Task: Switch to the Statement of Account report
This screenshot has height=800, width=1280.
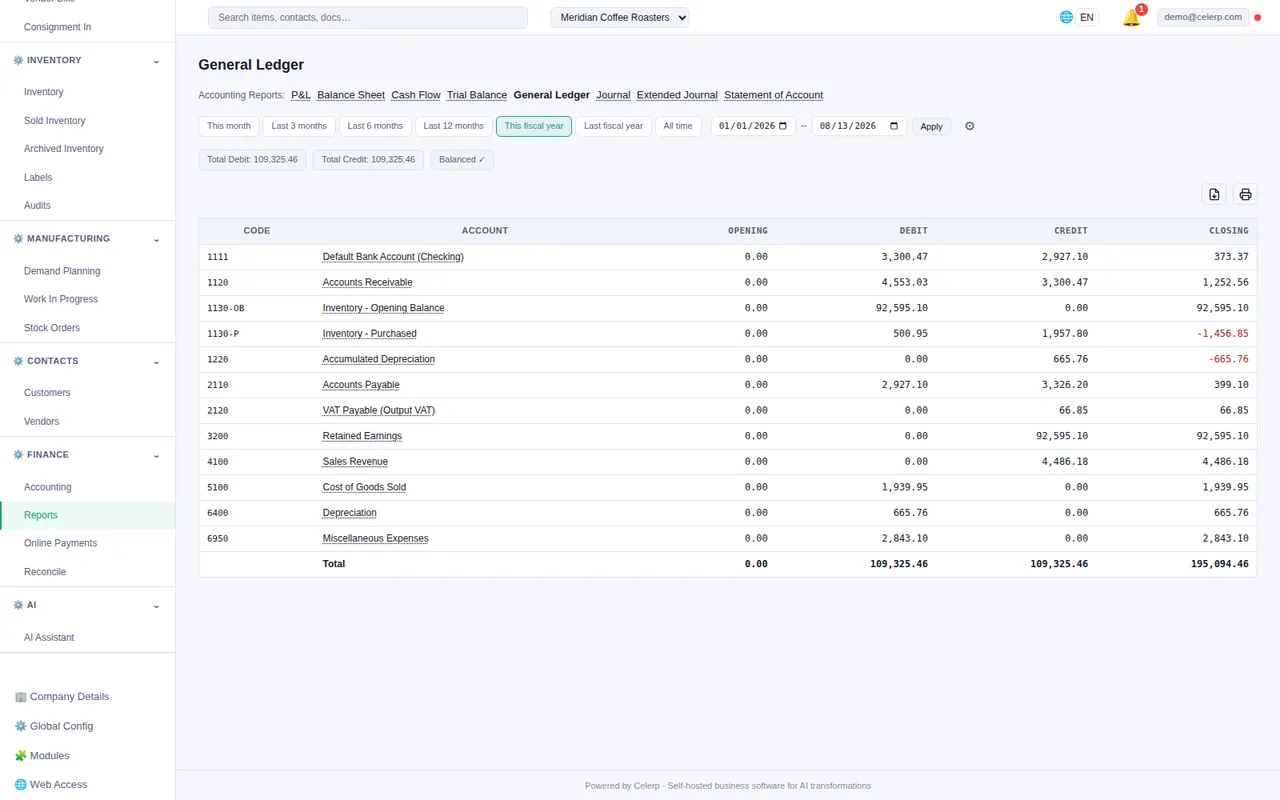Action: click(774, 95)
